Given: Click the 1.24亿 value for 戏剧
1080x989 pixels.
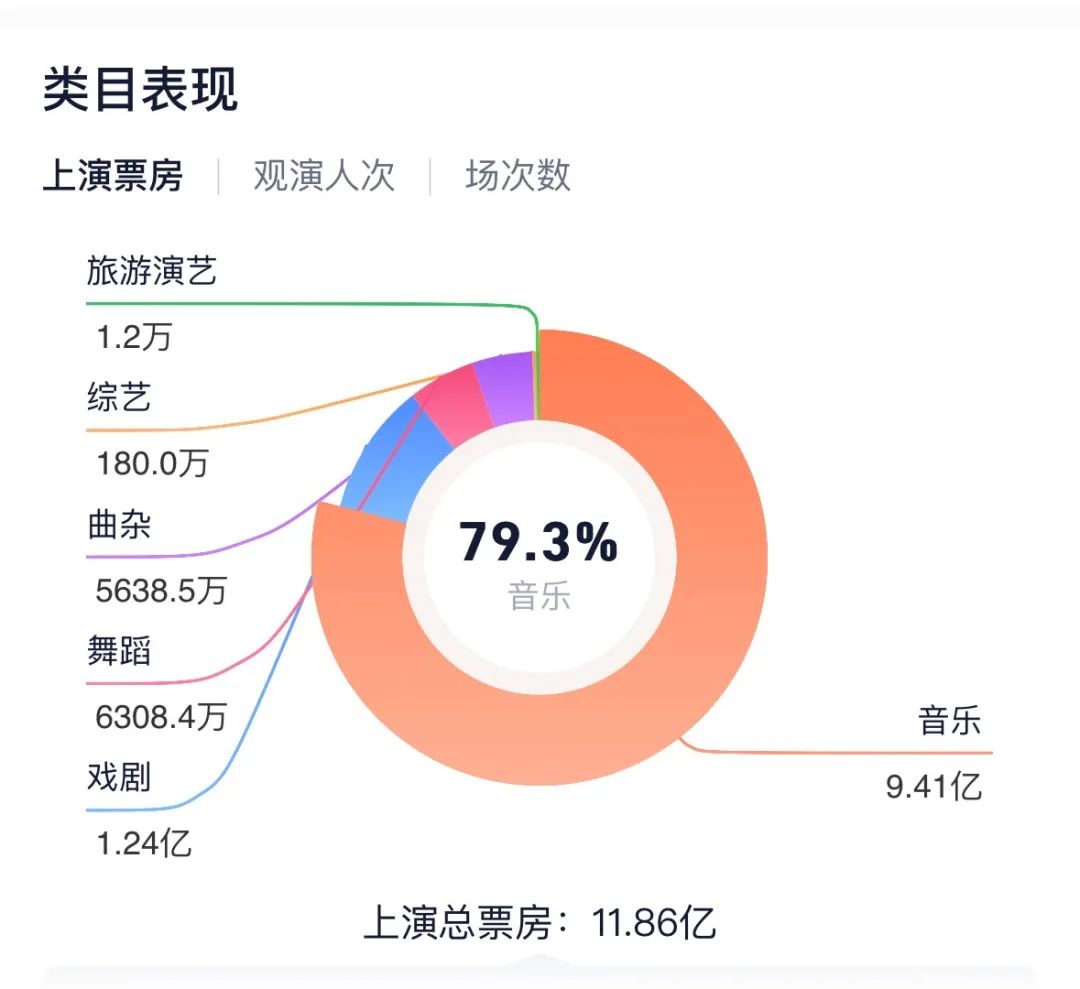Looking at the screenshot, I should [144, 843].
